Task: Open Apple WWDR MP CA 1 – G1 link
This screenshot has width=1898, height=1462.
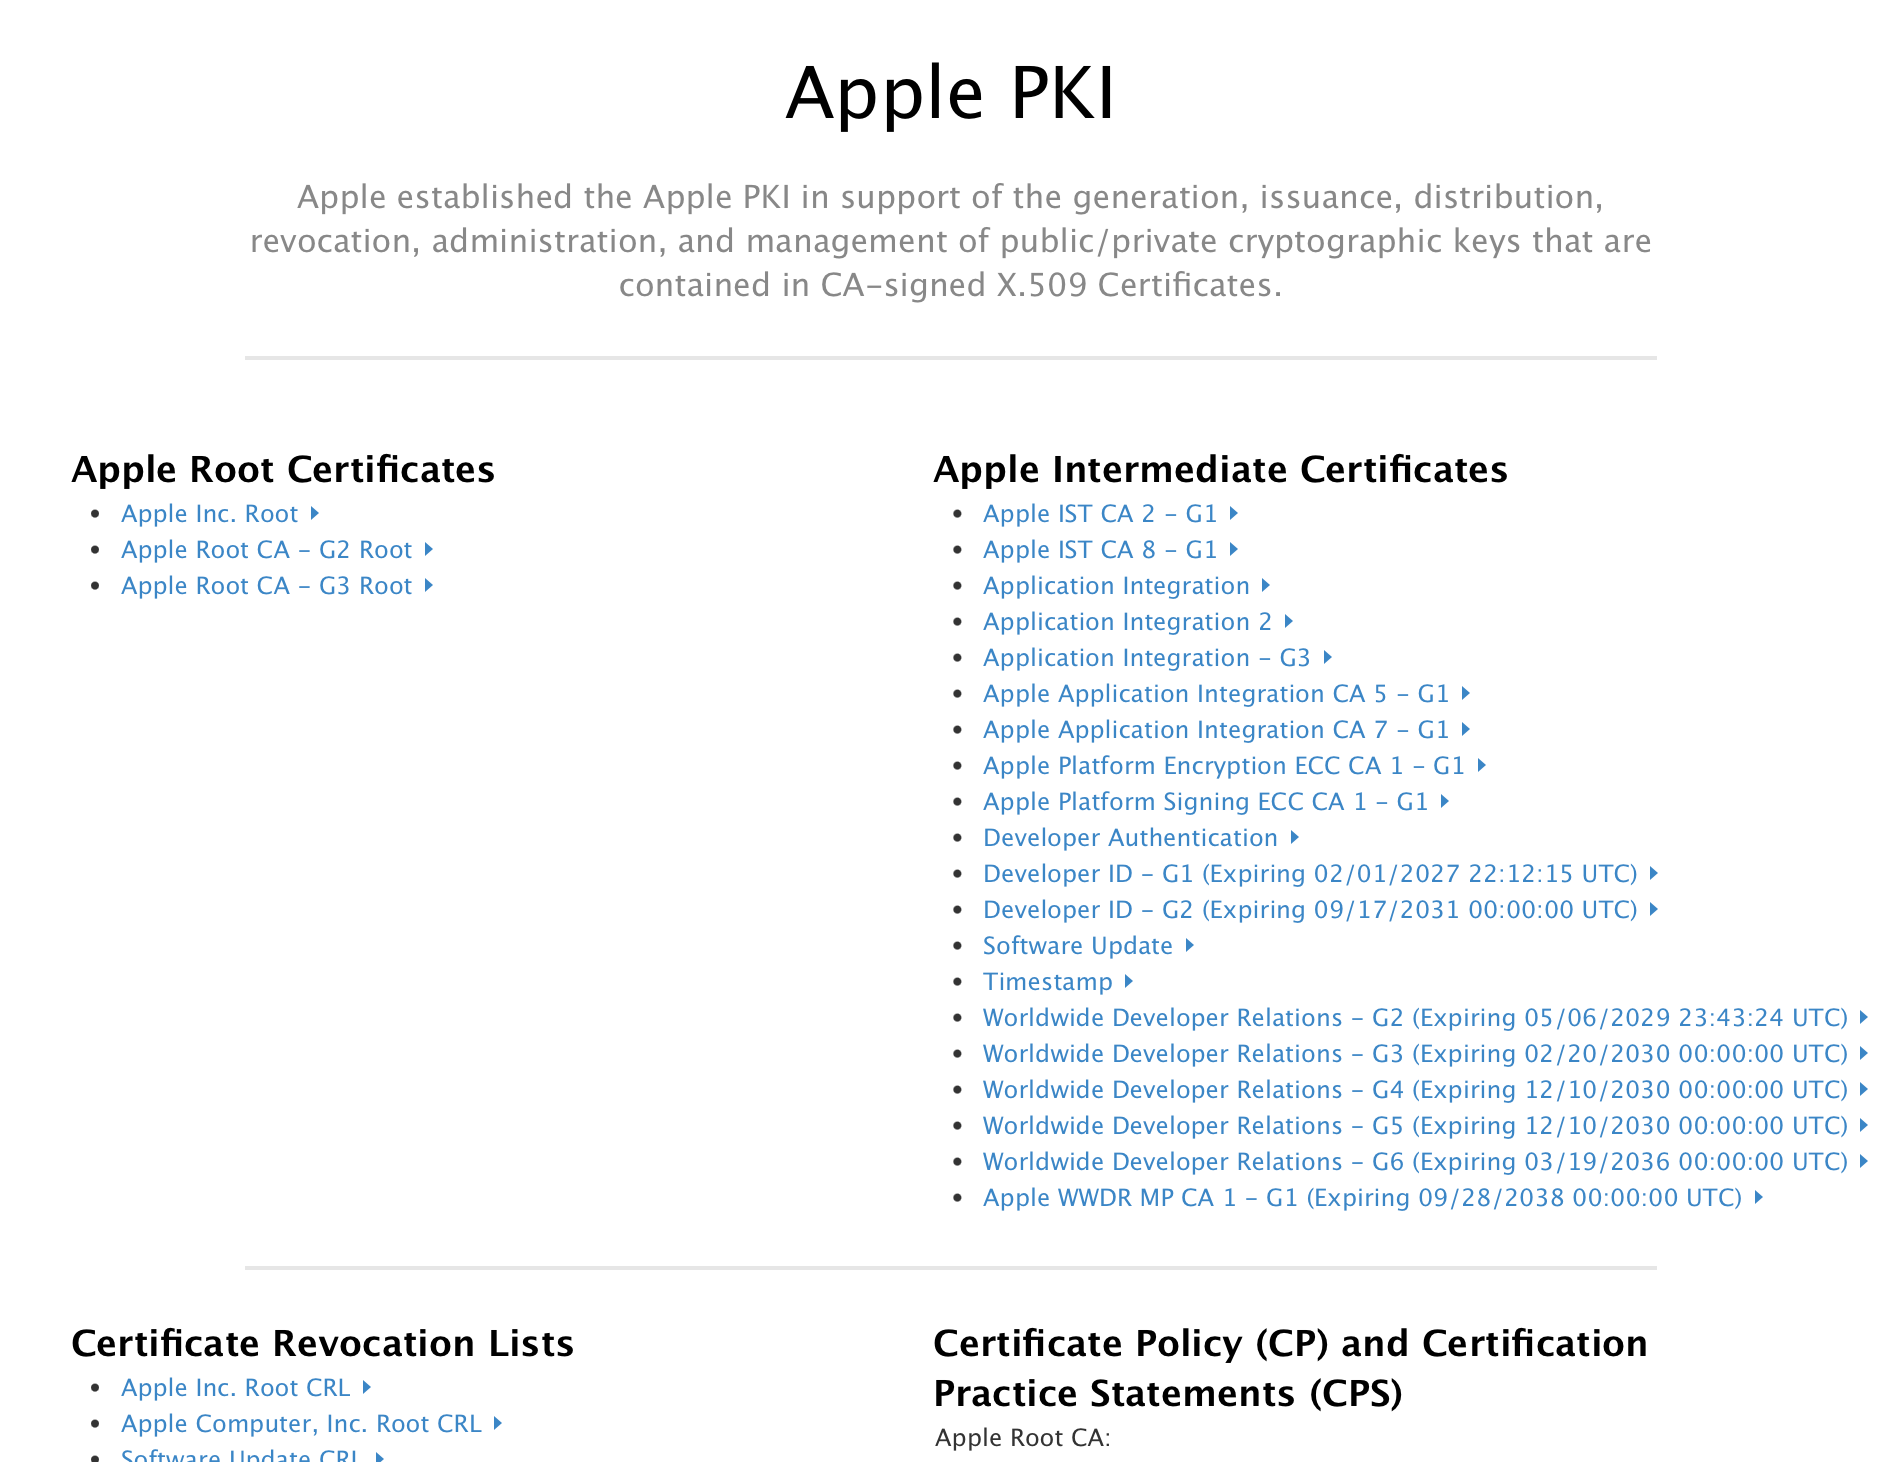Action: (1373, 1198)
